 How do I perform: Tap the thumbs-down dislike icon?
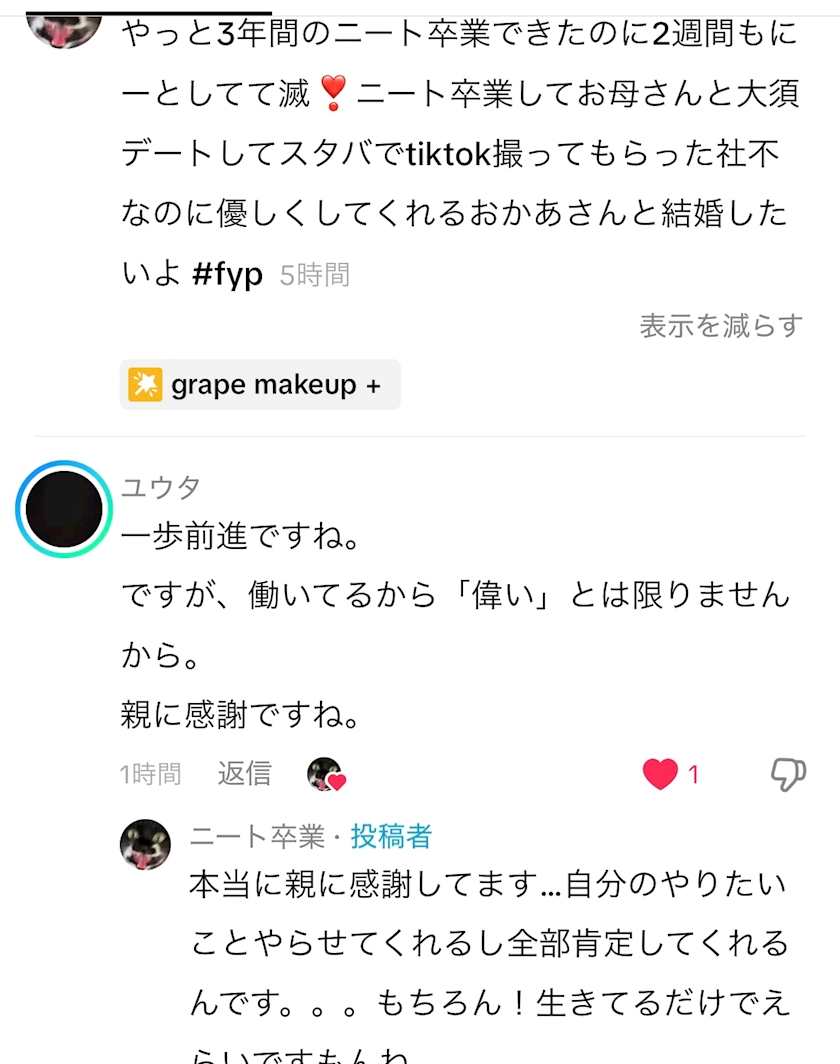(788, 773)
